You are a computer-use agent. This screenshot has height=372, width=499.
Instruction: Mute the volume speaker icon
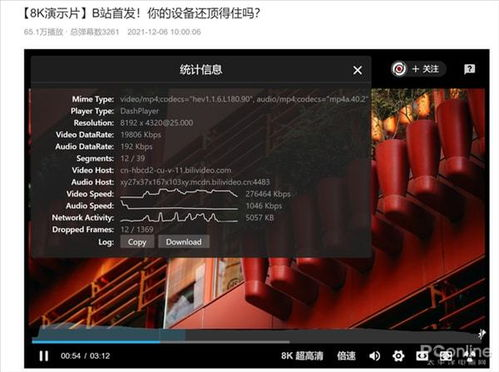point(375,356)
